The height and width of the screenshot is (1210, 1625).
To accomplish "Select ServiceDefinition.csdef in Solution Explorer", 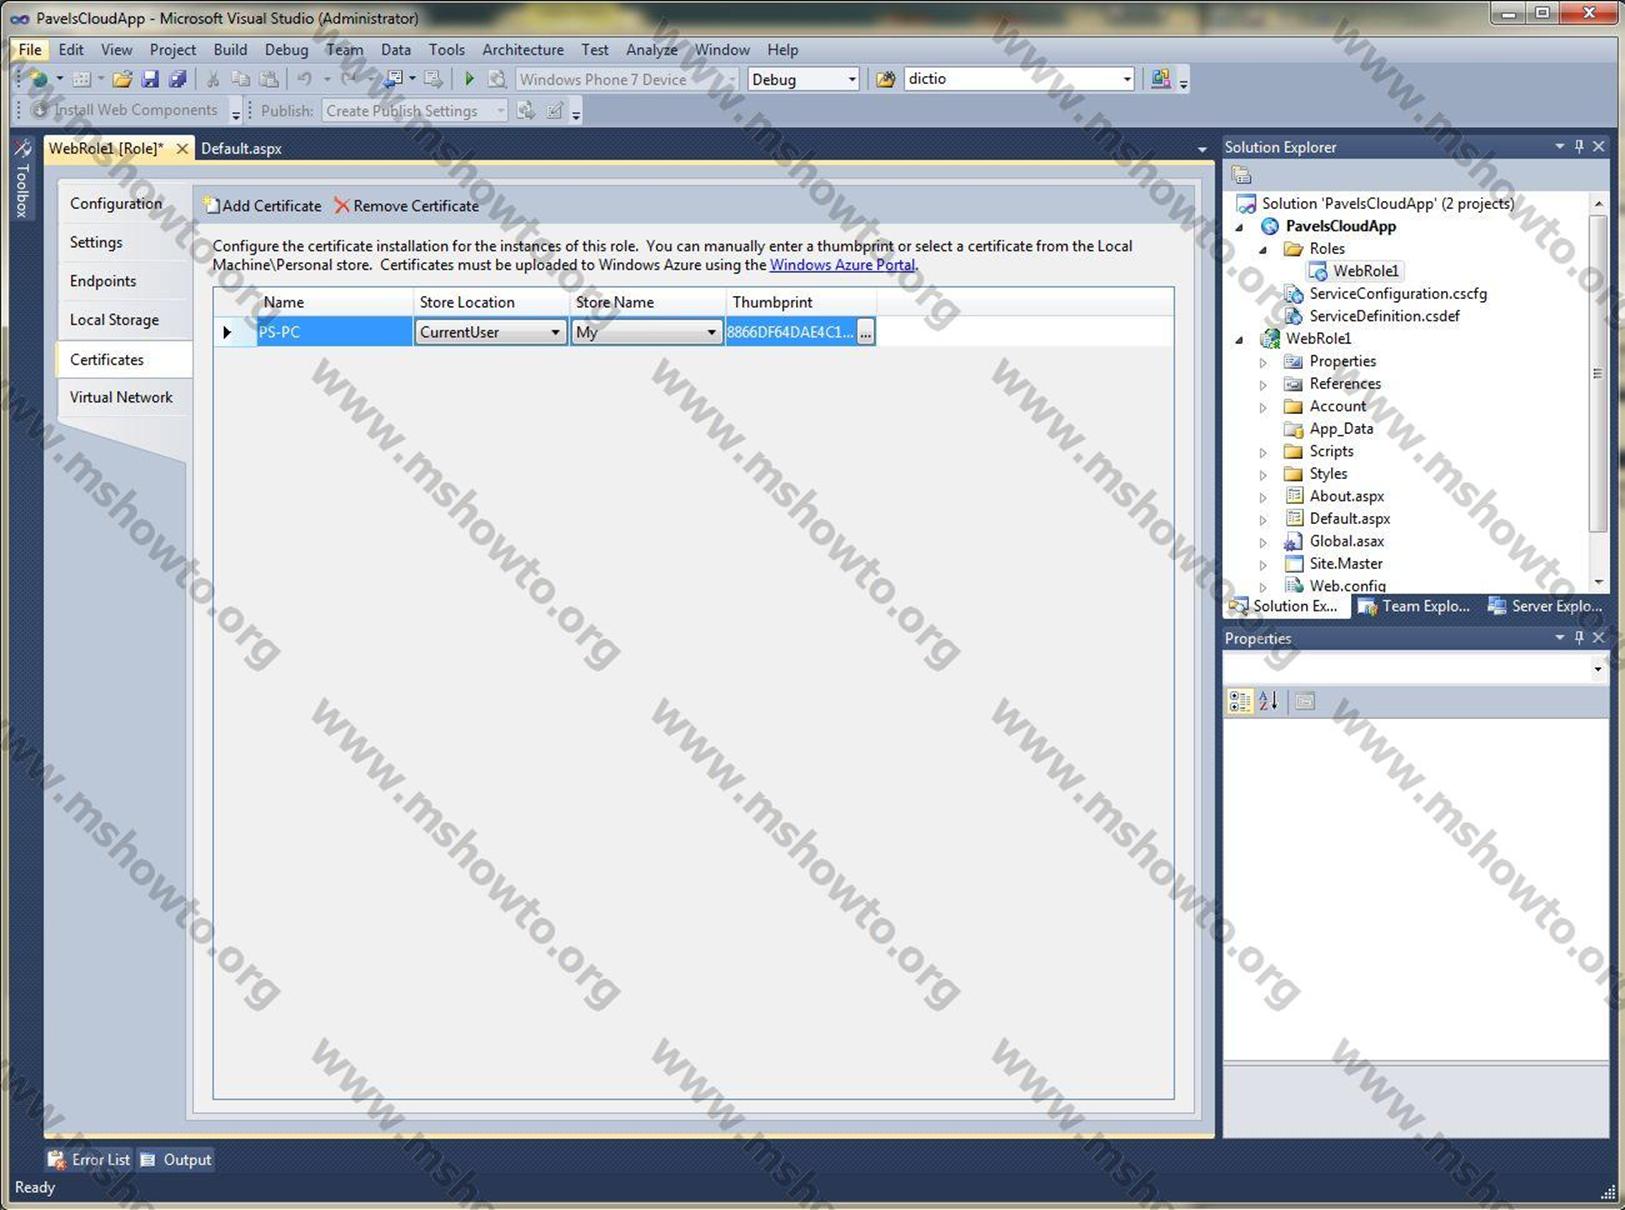I will click(1384, 316).
